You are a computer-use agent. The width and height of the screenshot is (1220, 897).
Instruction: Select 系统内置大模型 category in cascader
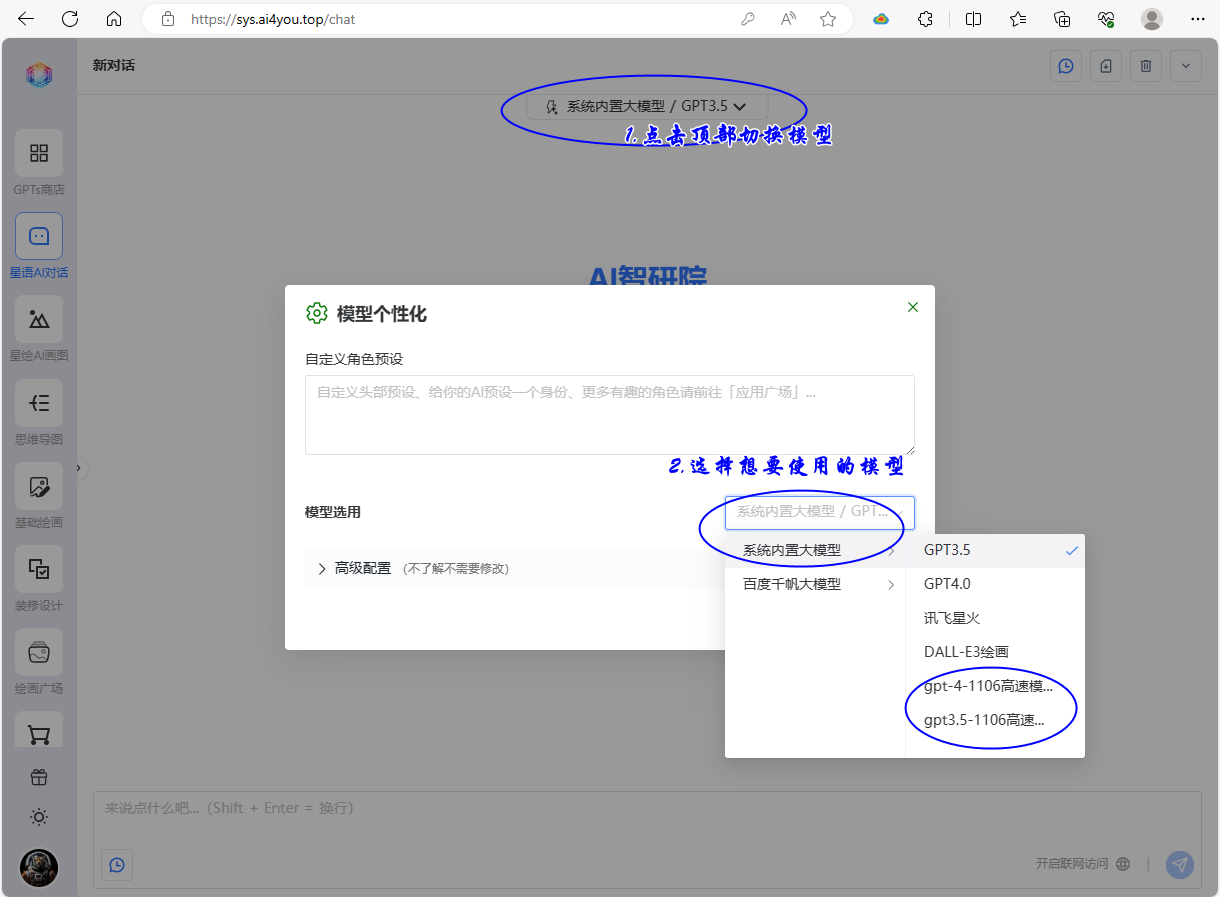[x=815, y=550]
